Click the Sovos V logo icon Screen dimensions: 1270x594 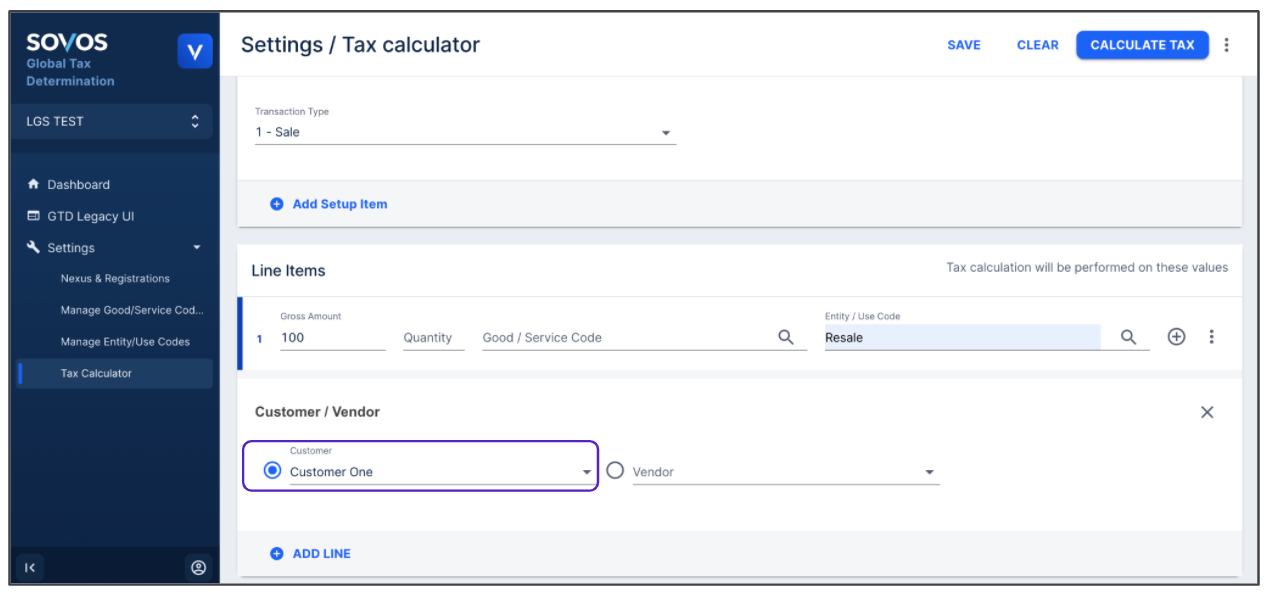click(x=195, y=51)
